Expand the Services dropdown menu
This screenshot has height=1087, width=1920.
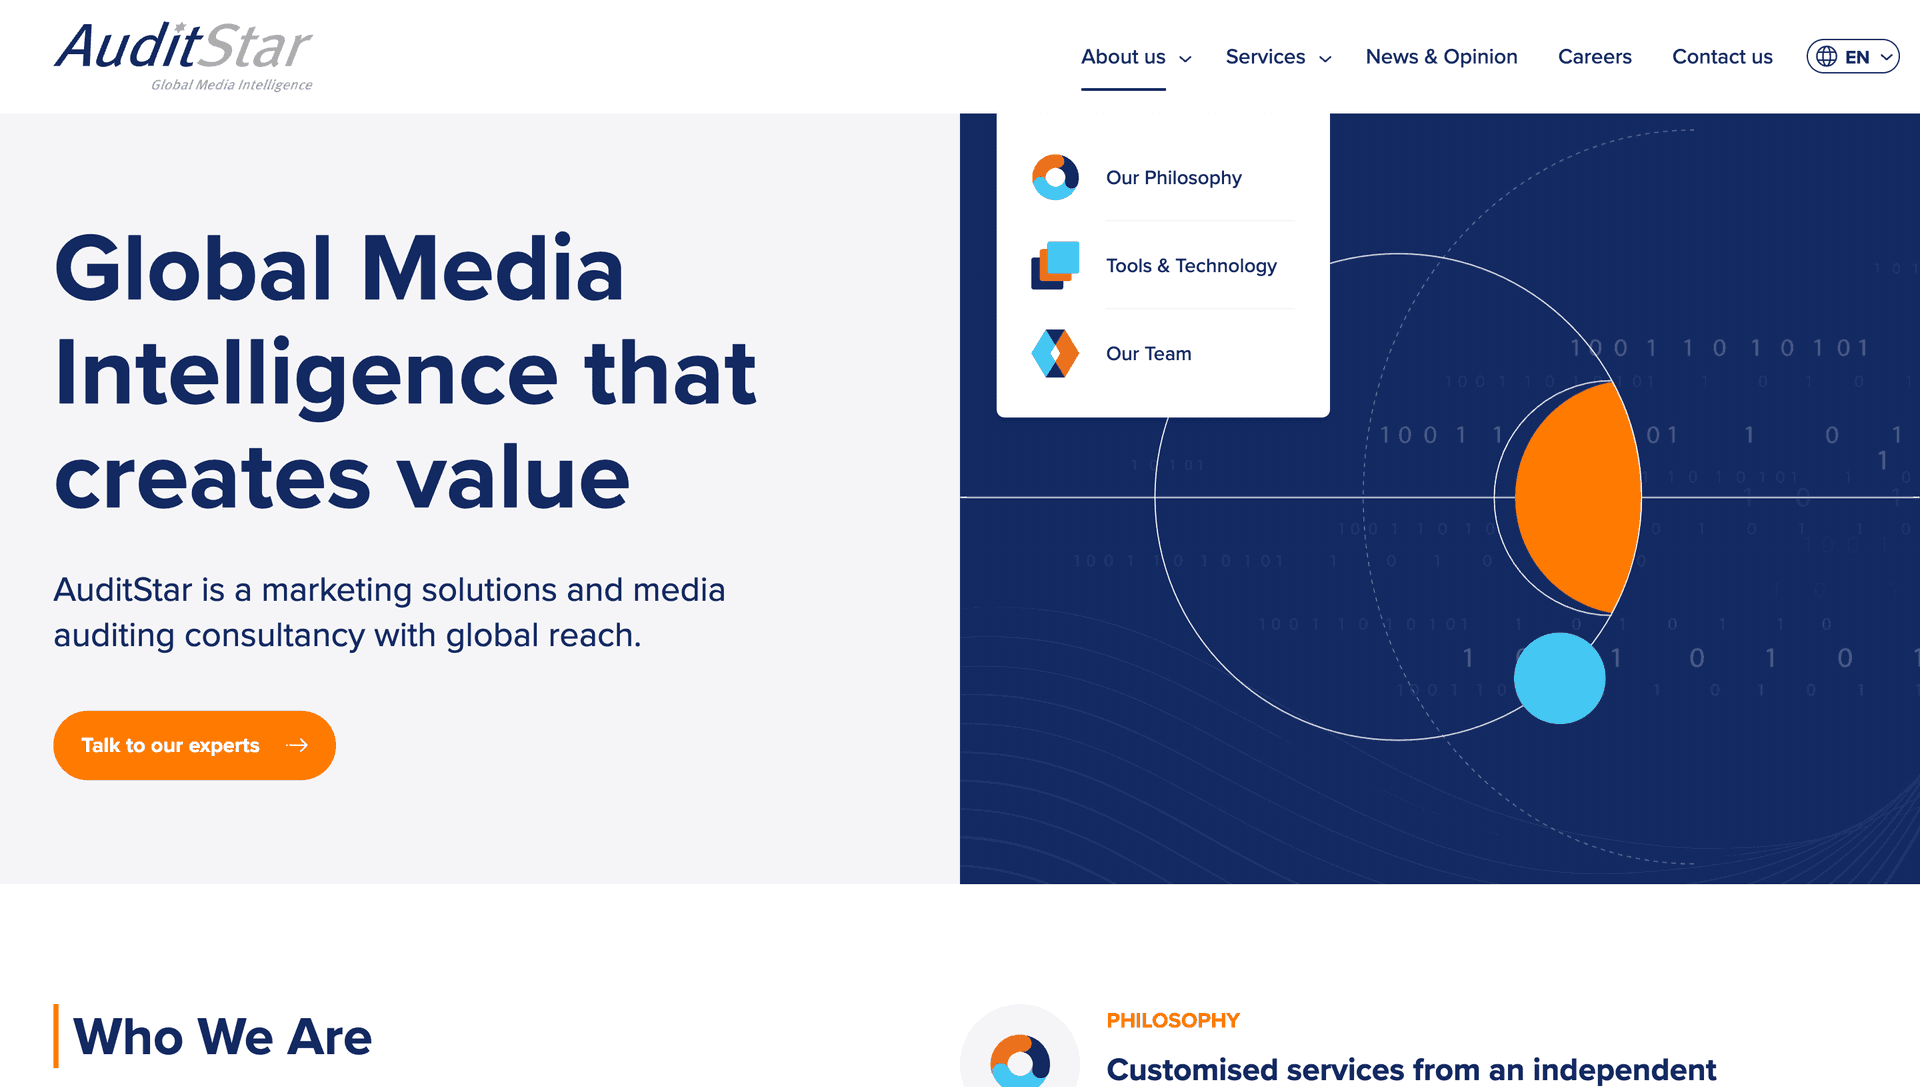[x=1275, y=57]
